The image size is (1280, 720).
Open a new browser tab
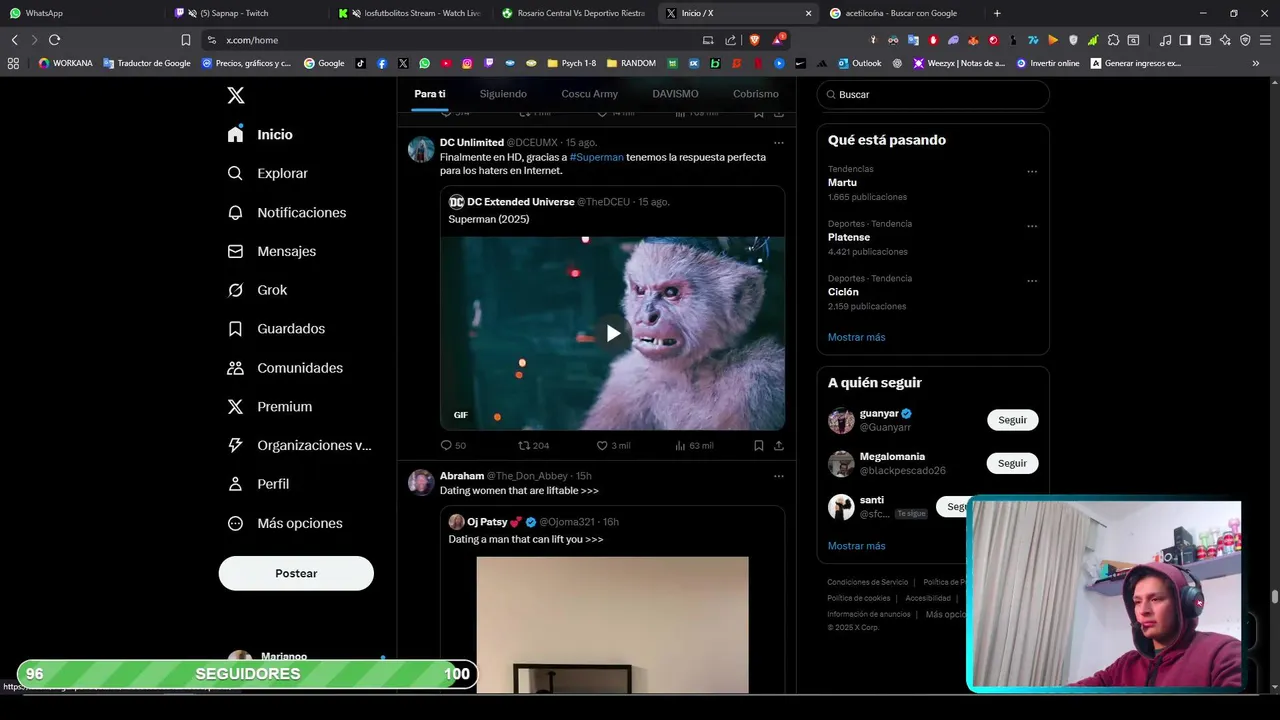tap(997, 13)
